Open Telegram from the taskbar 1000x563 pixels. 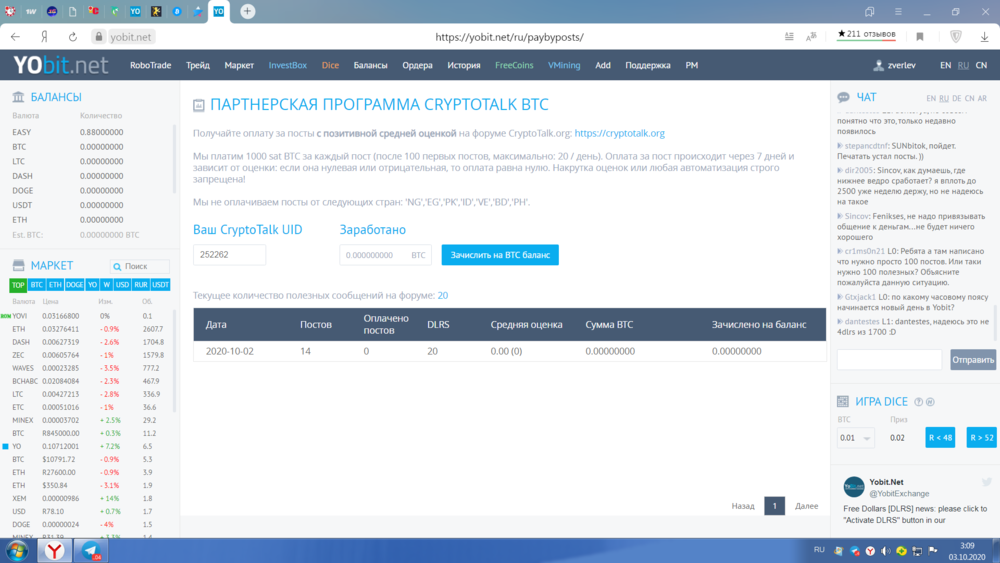(90, 550)
